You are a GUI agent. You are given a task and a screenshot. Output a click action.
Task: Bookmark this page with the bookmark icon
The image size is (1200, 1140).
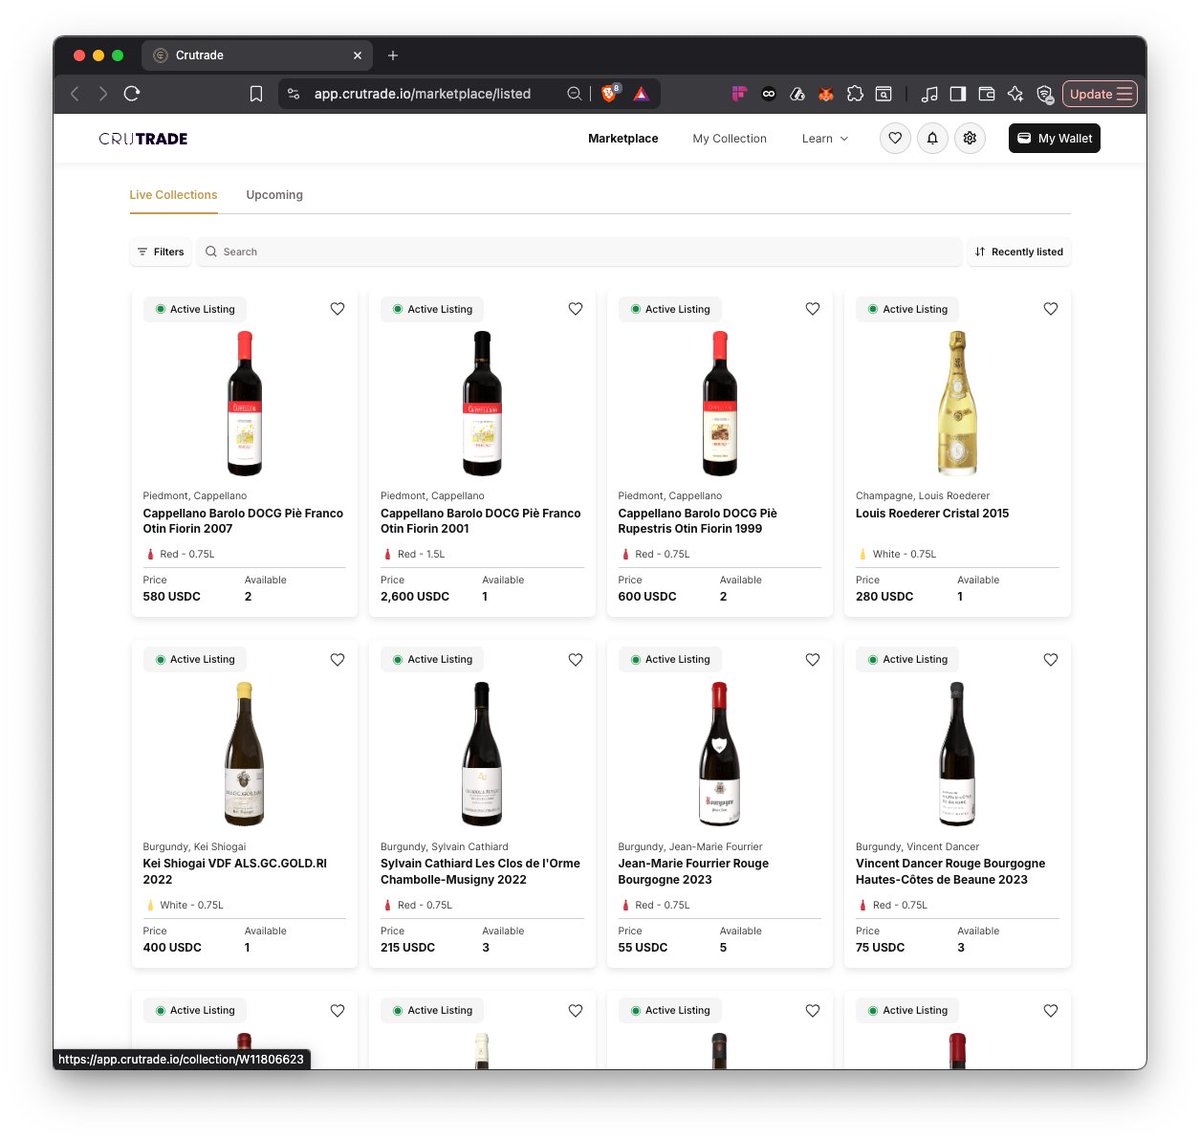[x=256, y=94]
